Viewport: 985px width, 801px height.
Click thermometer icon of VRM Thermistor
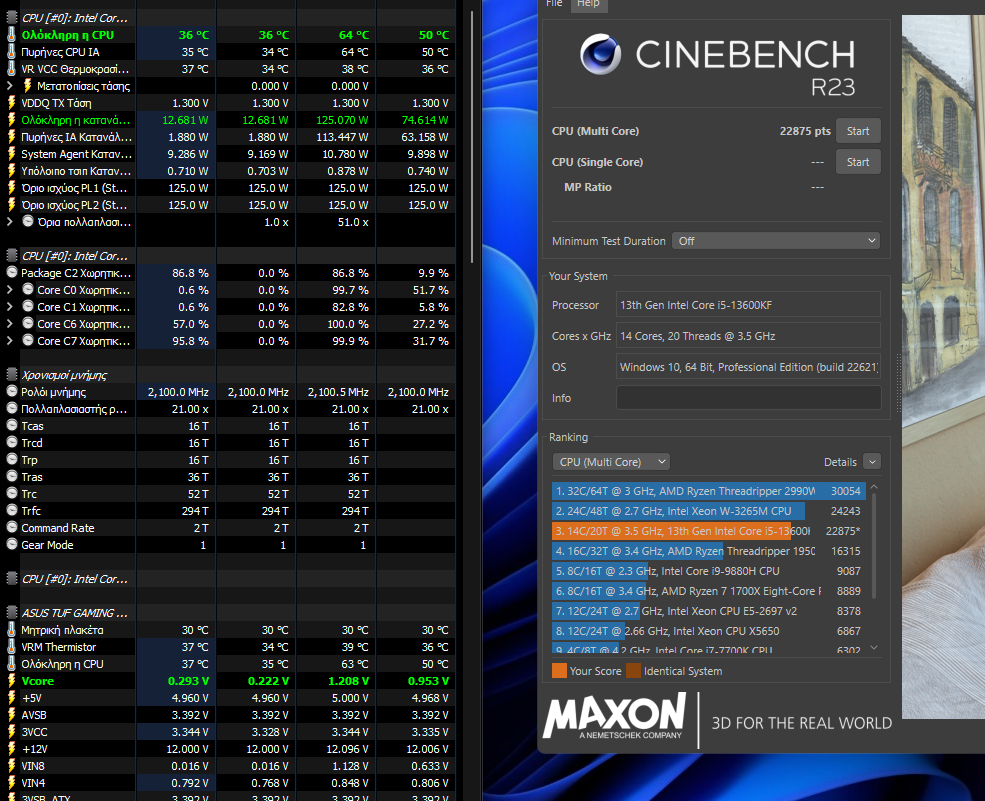click(x=11, y=647)
